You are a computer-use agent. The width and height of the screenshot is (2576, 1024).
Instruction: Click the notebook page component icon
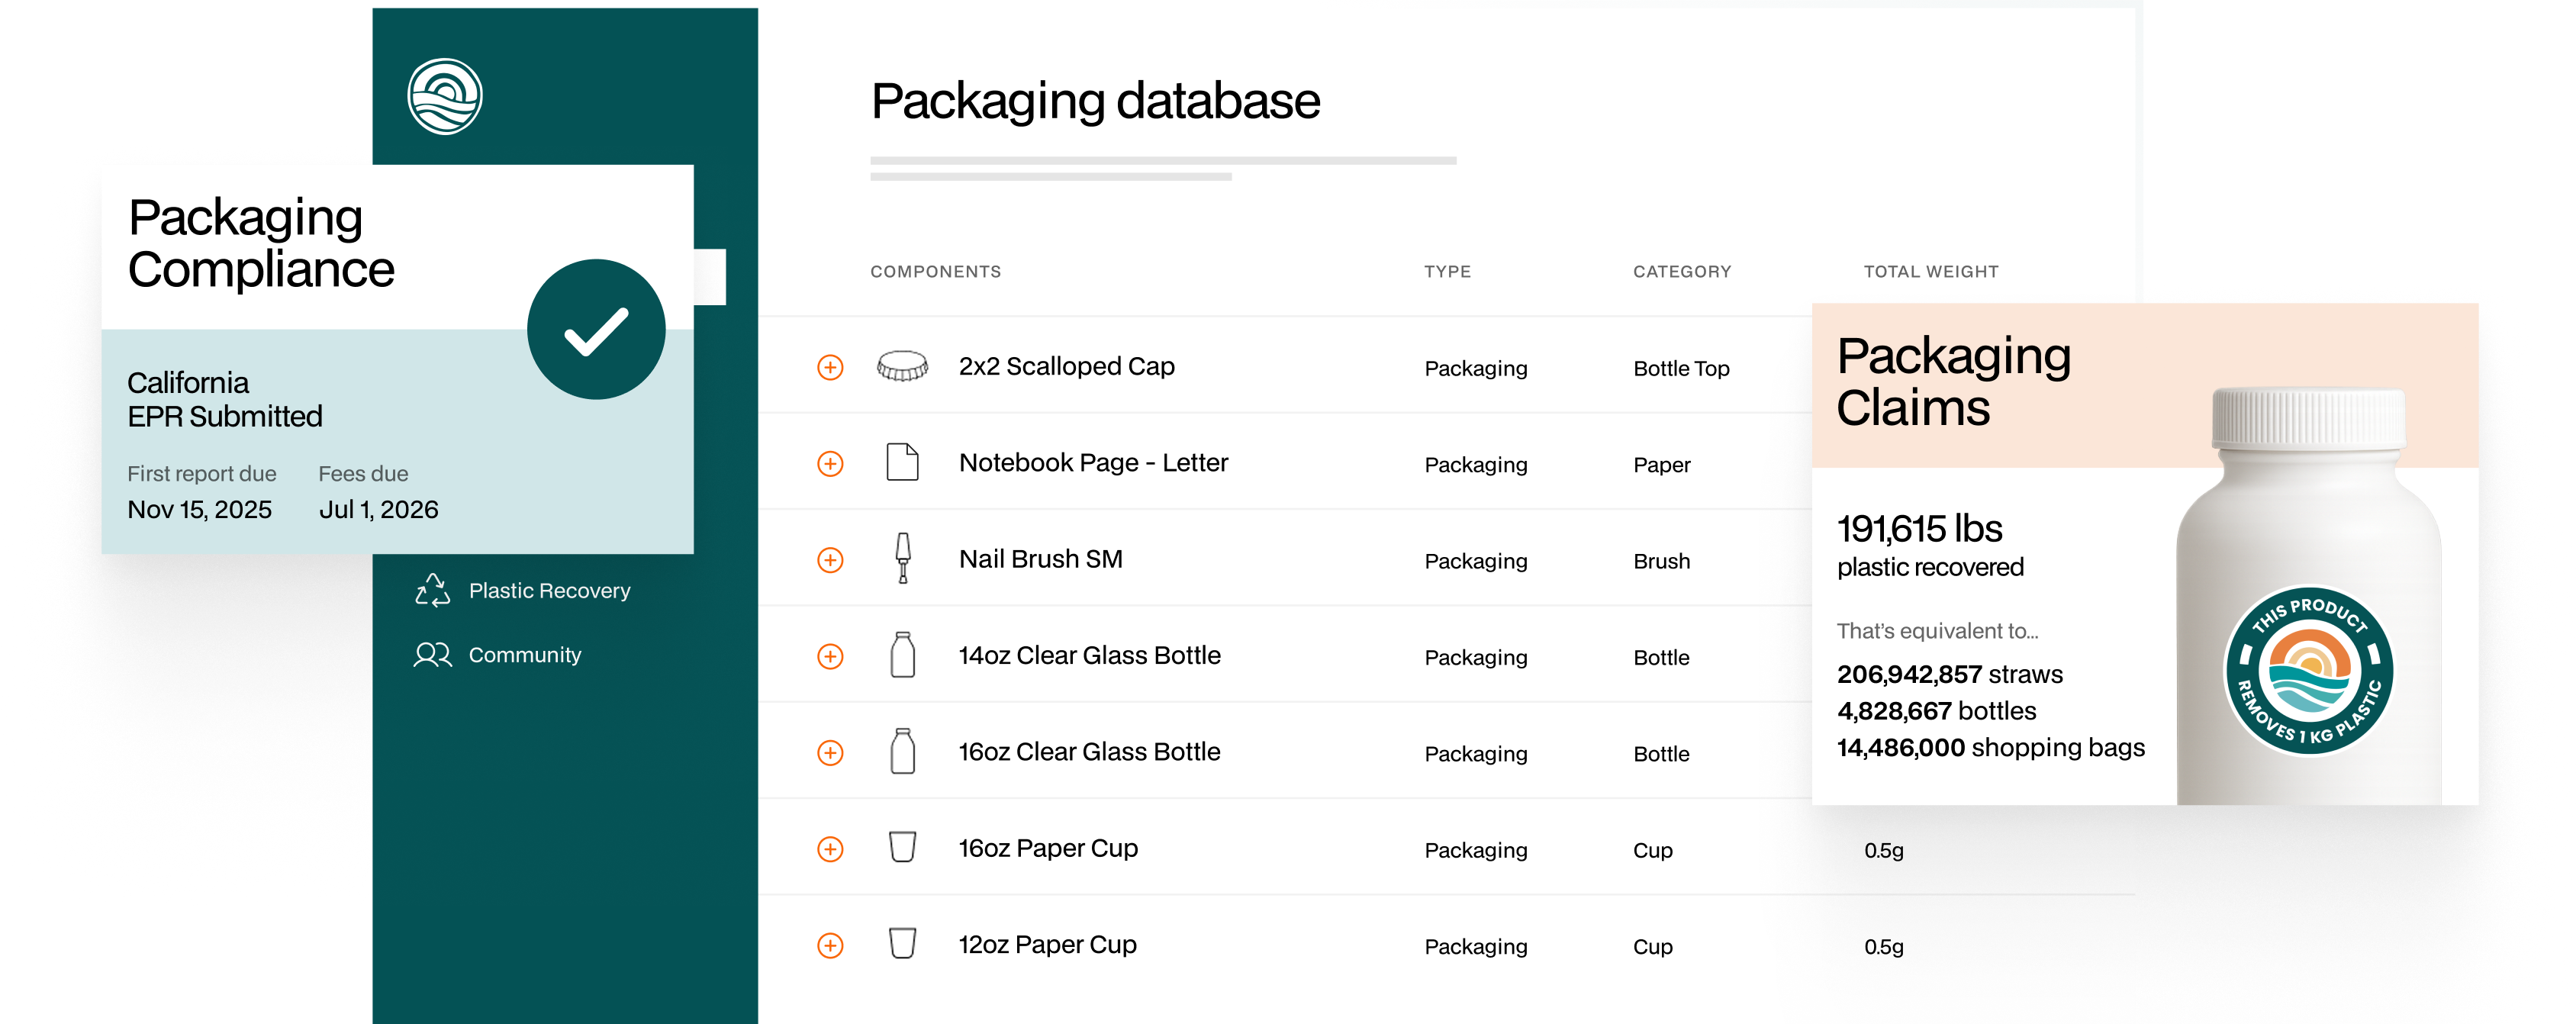(902, 462)
